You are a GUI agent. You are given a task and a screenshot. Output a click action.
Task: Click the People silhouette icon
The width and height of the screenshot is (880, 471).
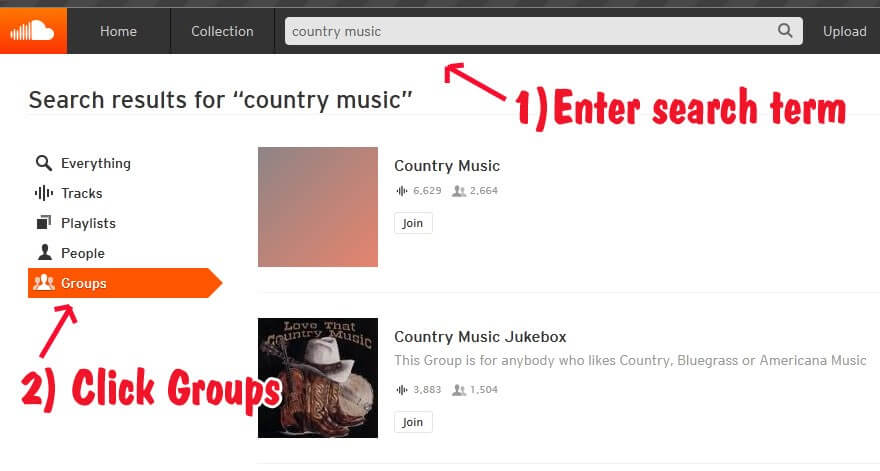click(x=44, y=253)
